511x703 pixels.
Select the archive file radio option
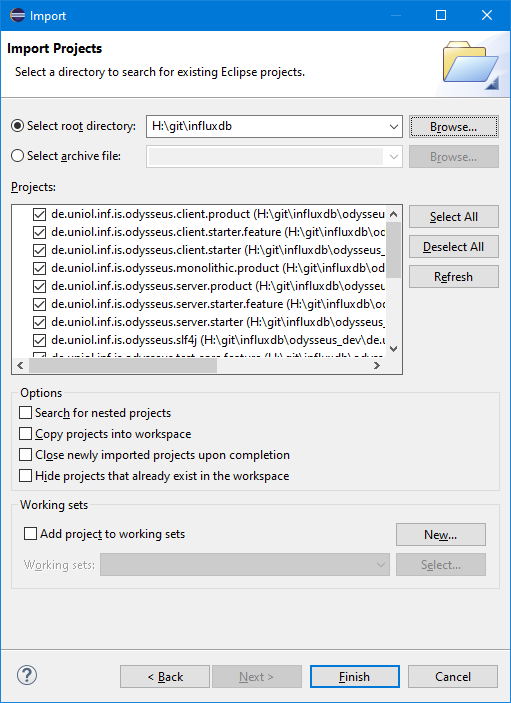click(17, 156)
